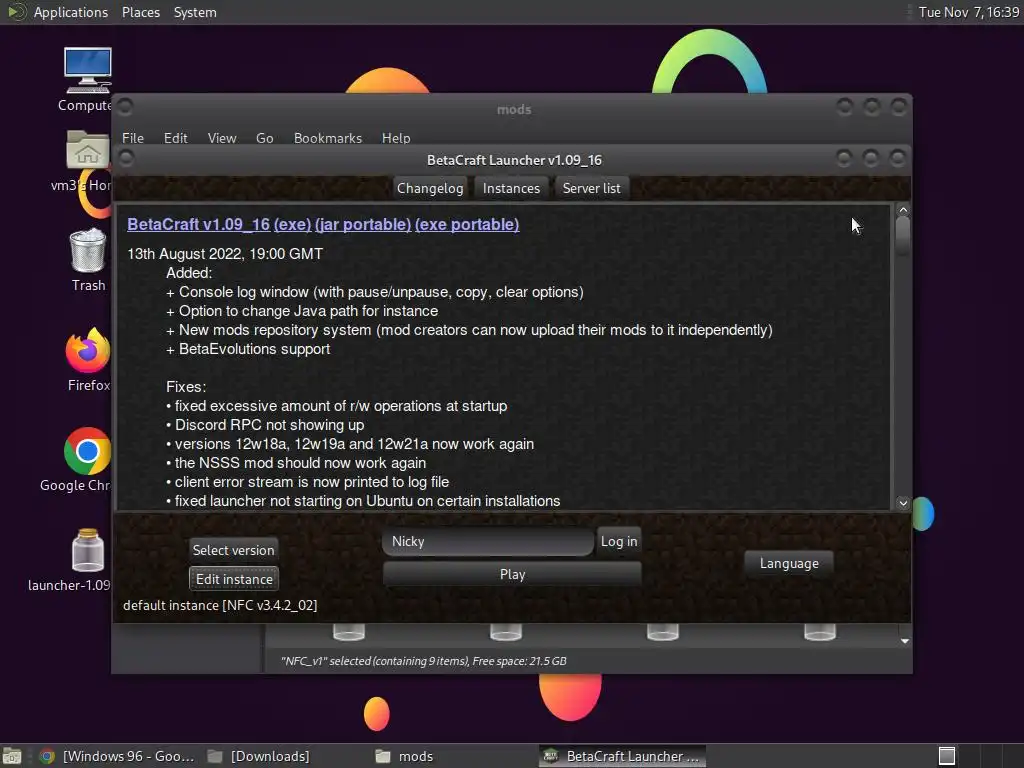The image size is (1024, 768).
Task: Open the Trash desktop icon
Action: [88, 250]
